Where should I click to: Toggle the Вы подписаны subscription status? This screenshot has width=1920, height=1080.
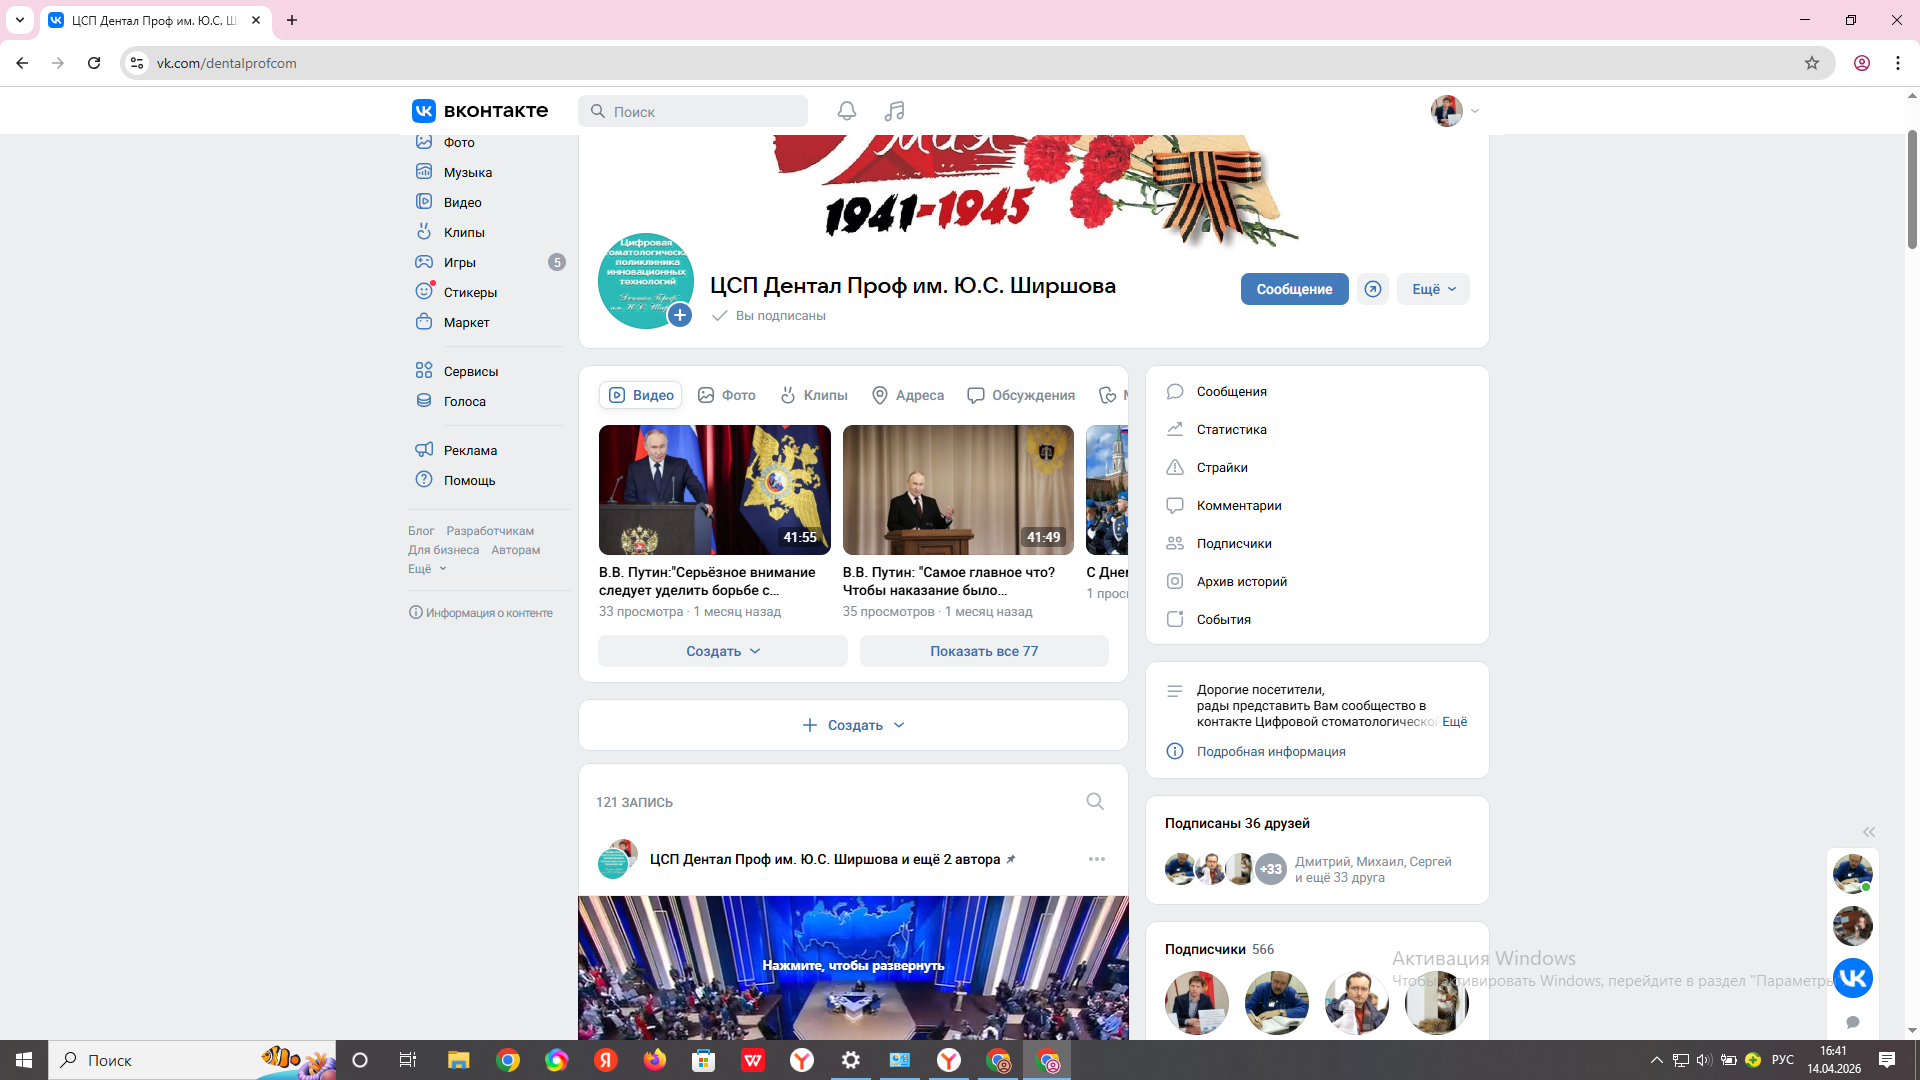769,315
